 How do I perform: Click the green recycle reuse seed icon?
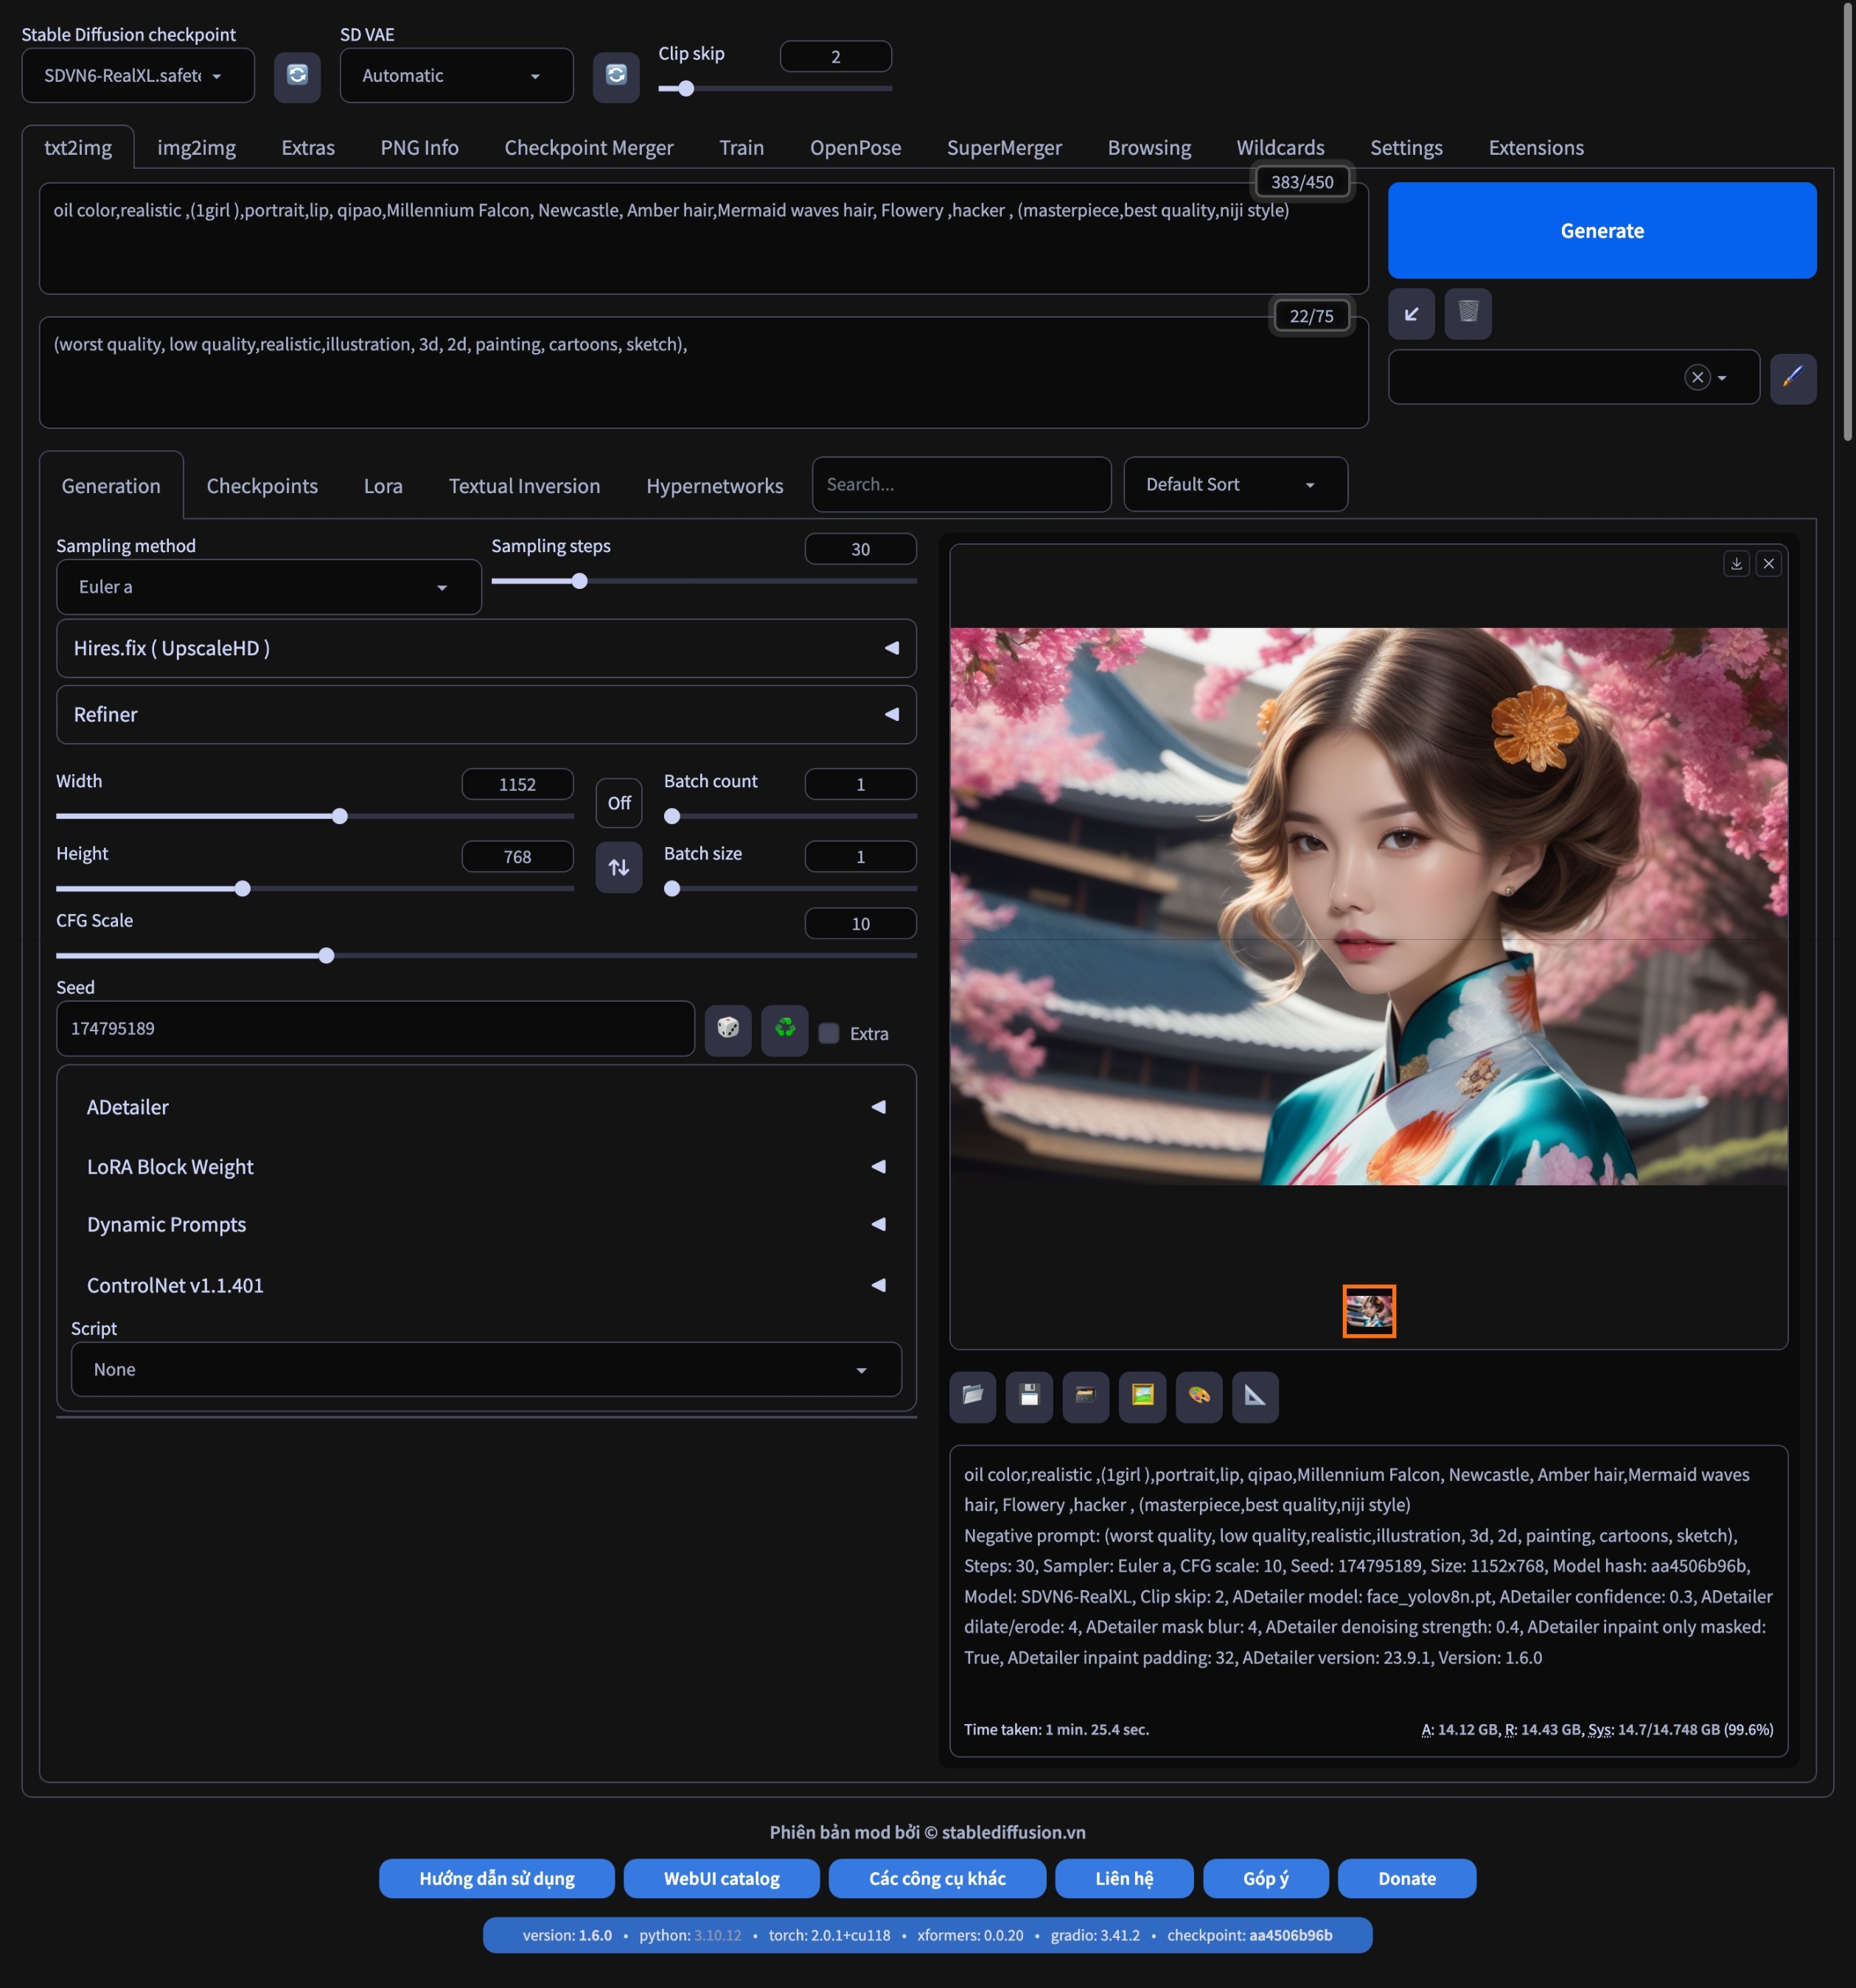pyautogui.click(x=784, y=1028)
